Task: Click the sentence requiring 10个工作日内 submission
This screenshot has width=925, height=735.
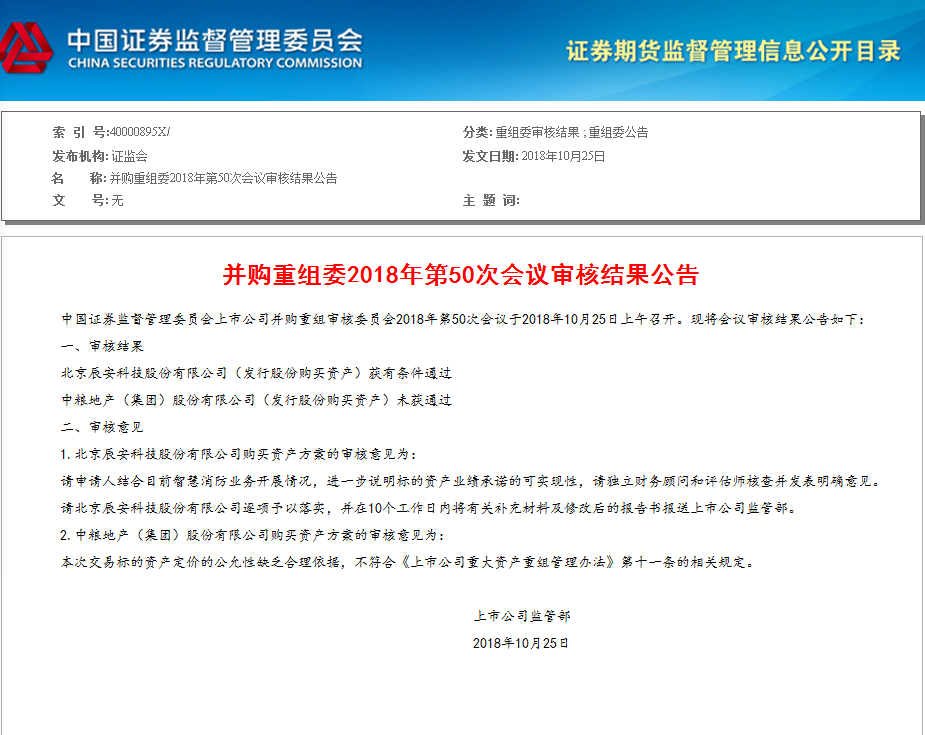Action: [x=428, y=508]
